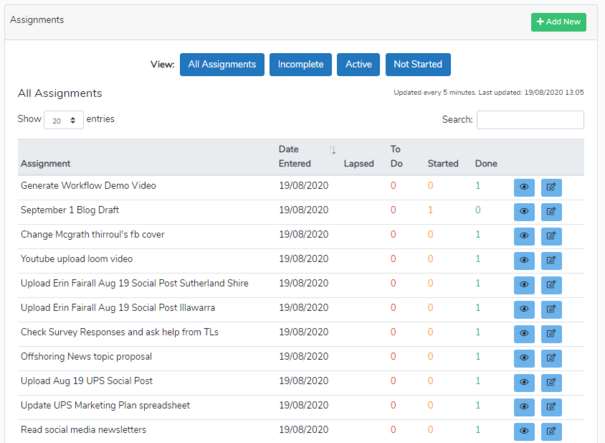Switch view to Incomplete assignments

click(301, 65)
